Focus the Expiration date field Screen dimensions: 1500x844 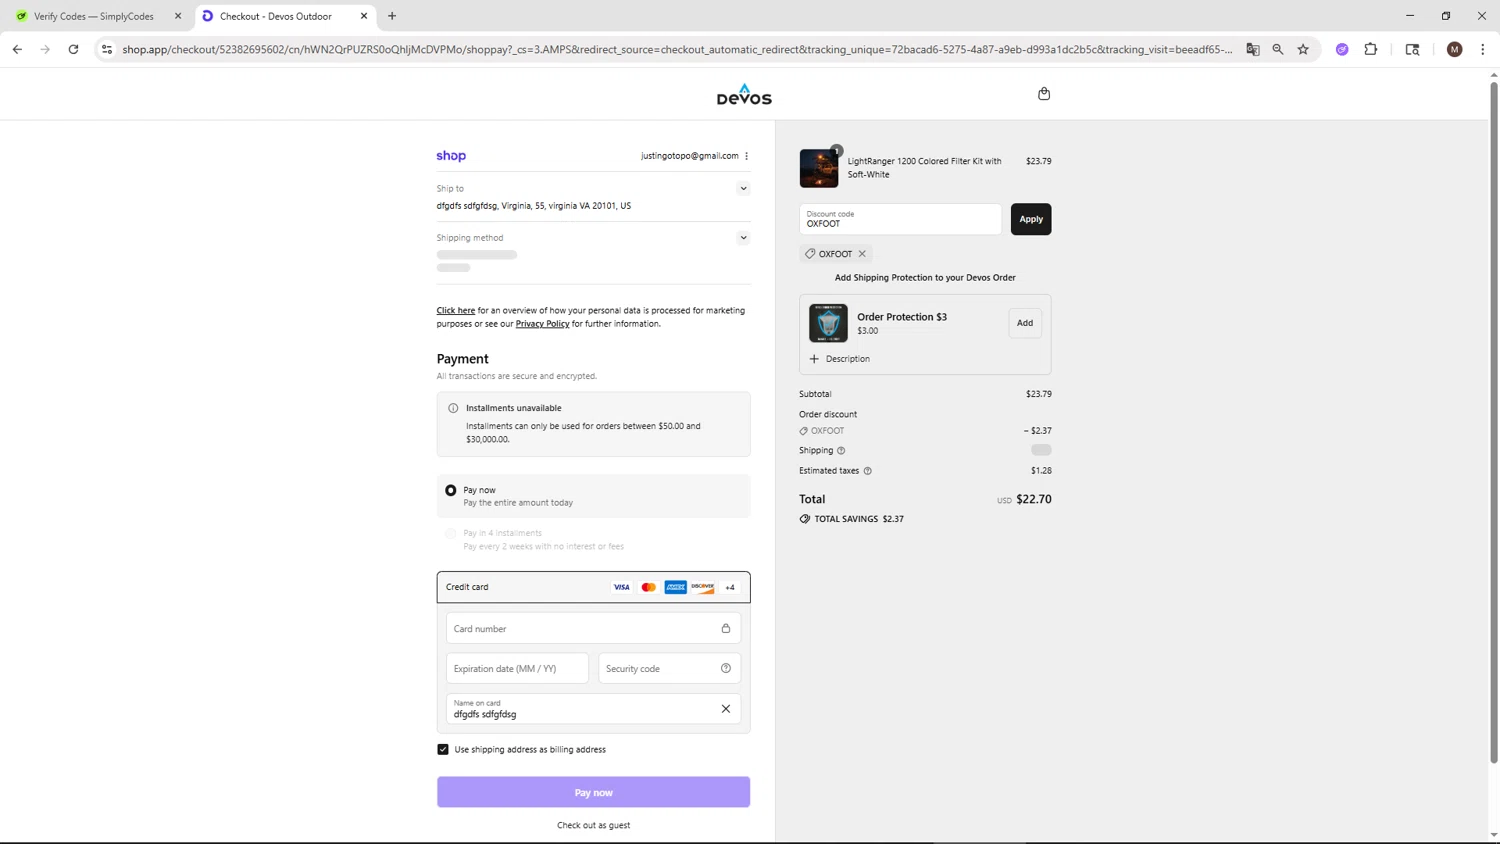(517, 668)
